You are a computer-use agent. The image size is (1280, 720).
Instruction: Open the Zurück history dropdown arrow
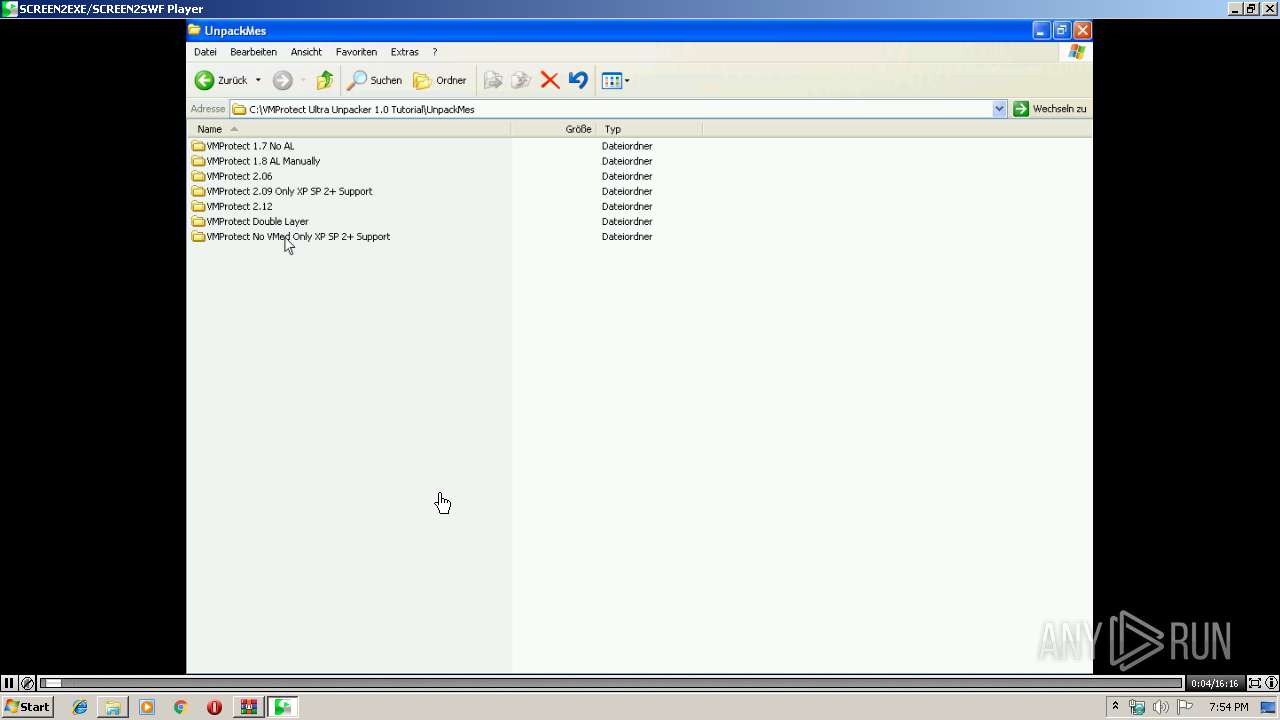pos(258,80)
